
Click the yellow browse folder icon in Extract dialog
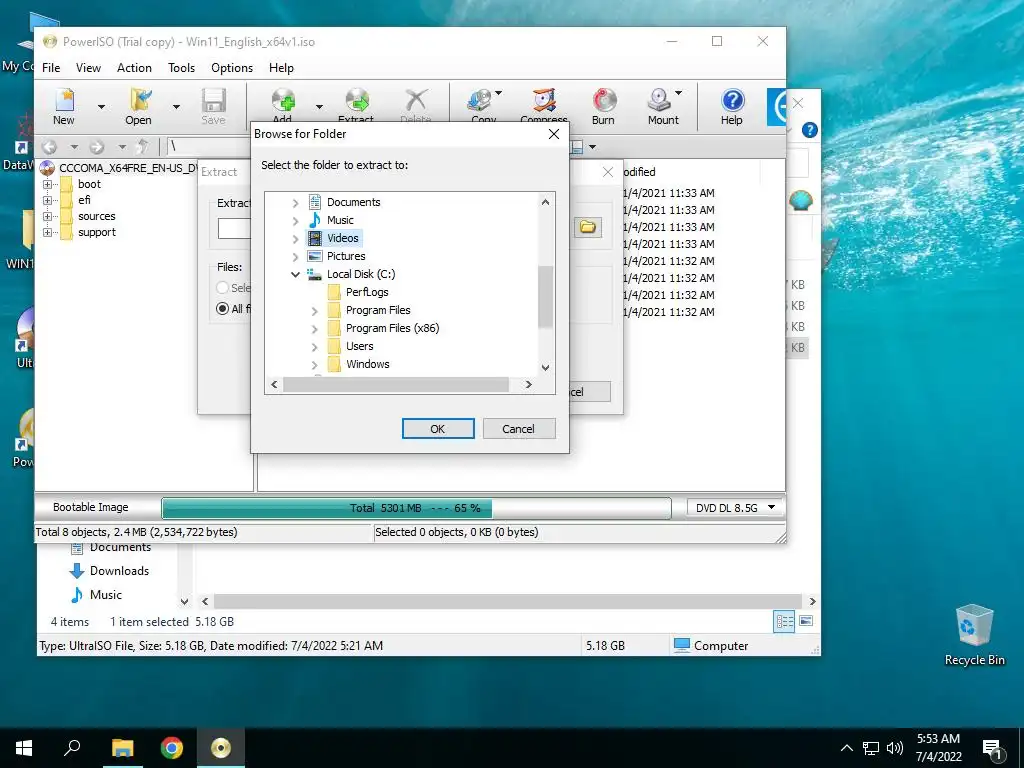[588, 227]
